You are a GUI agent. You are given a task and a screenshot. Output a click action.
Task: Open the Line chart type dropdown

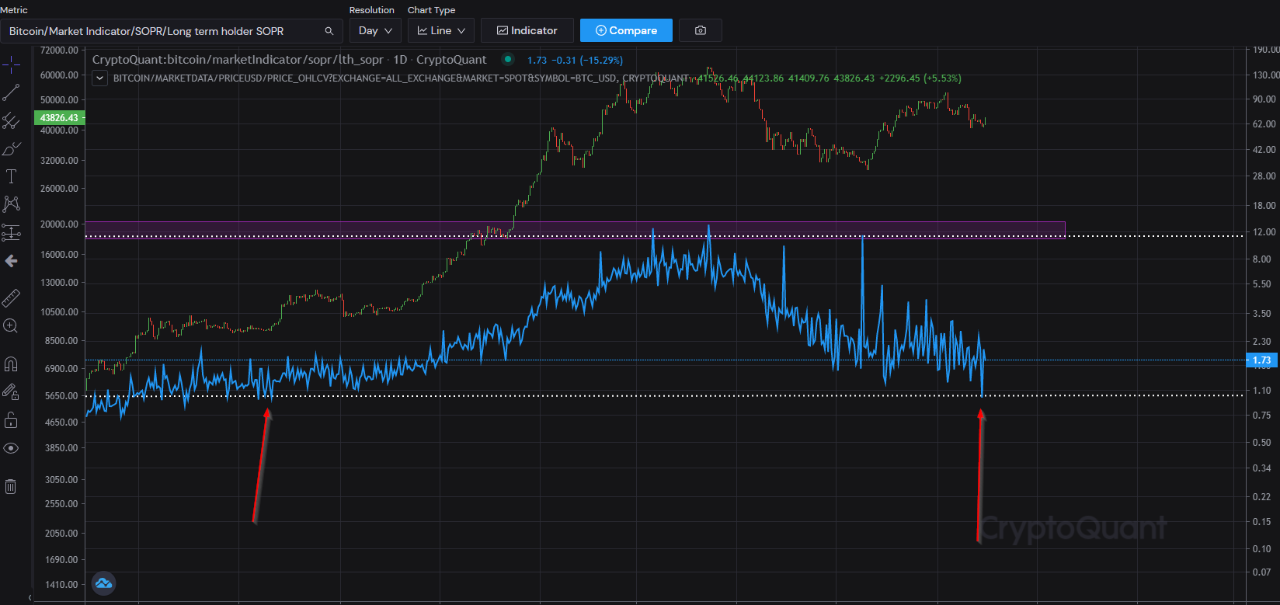click(x=440, y=30)
